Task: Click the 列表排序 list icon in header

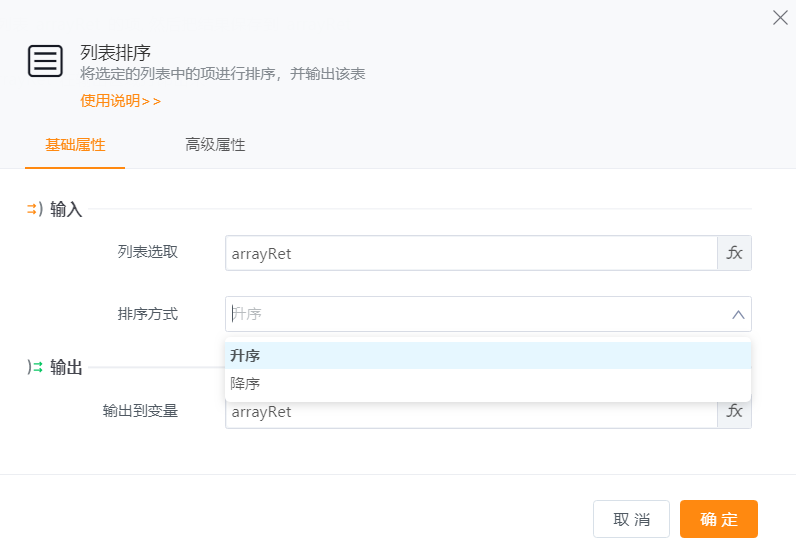Action: click(45, 61)
